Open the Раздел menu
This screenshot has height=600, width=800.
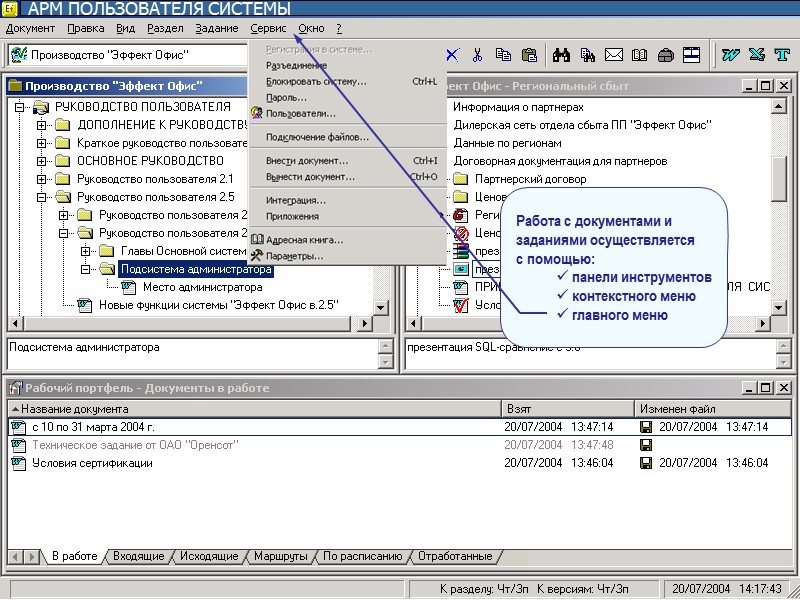coord(165,29)
